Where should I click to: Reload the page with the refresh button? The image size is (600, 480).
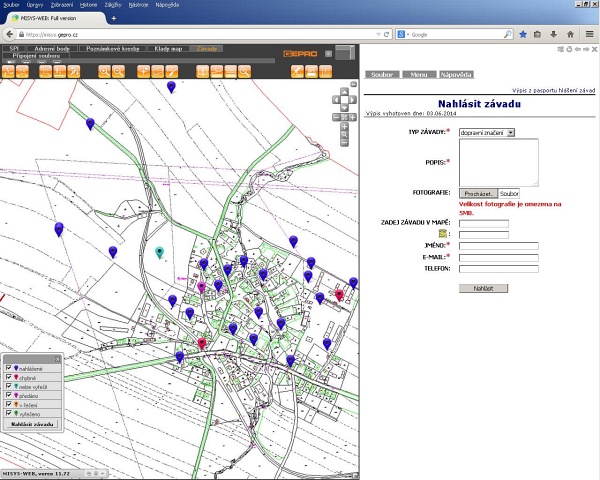click(386, 34)
